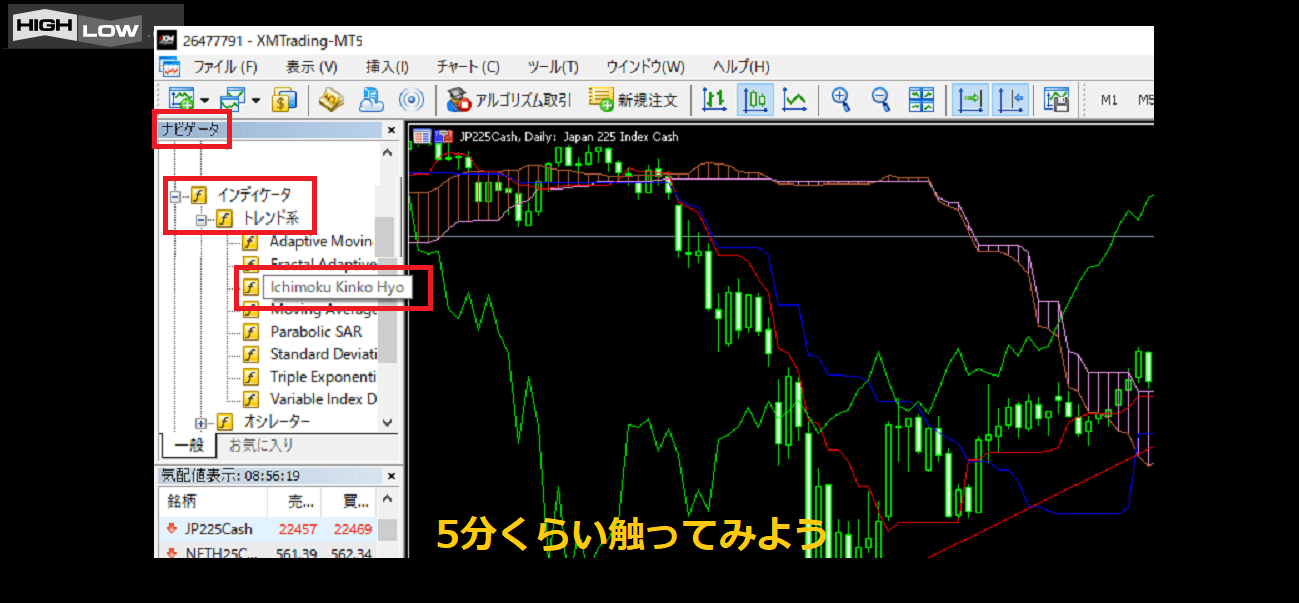Click the アルゴリズム取引 button
1299x603 pixels.
(510, 99)
